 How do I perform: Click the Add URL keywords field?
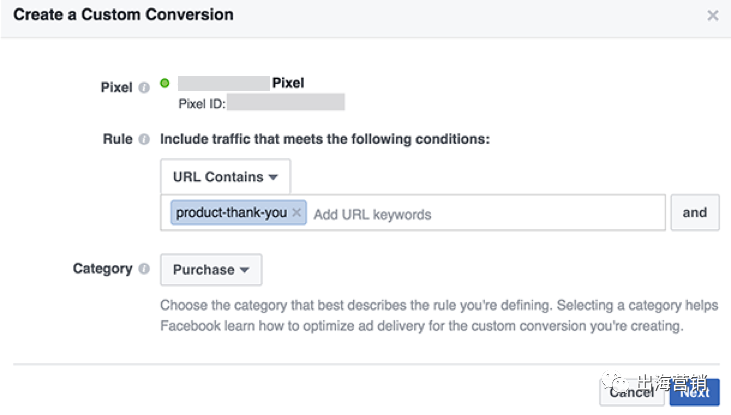click(x=480, y=214)
